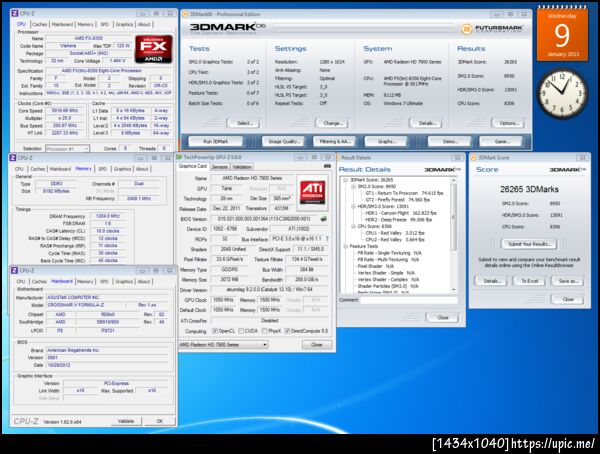The height and width of the screenshot is (454, 600).
Task: Click the Result Details scrollbar up arrow
Action: pyautogui.click(x=454, y=180)
